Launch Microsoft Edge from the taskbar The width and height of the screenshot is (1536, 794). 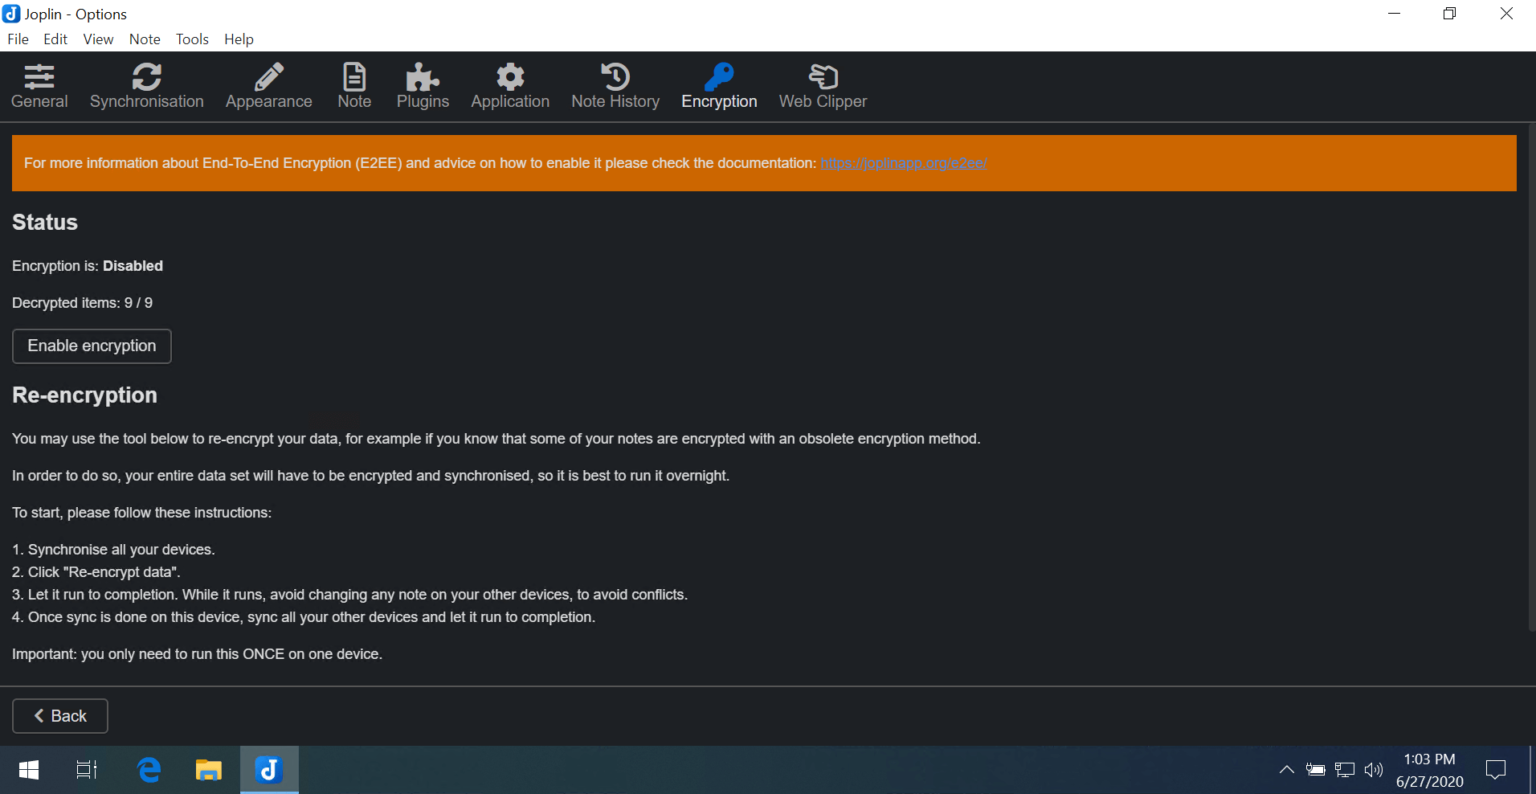(x=148, y=769)
